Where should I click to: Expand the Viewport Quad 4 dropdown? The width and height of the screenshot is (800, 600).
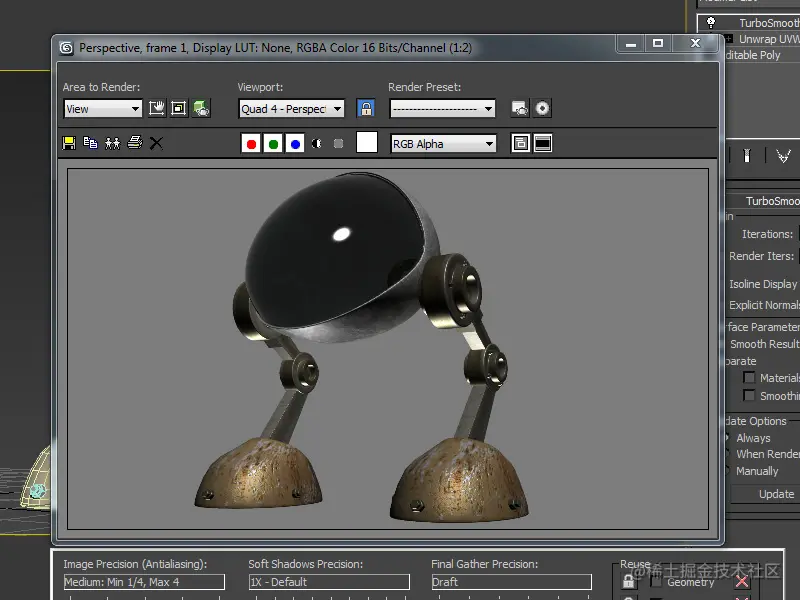(x=292, y=109)
